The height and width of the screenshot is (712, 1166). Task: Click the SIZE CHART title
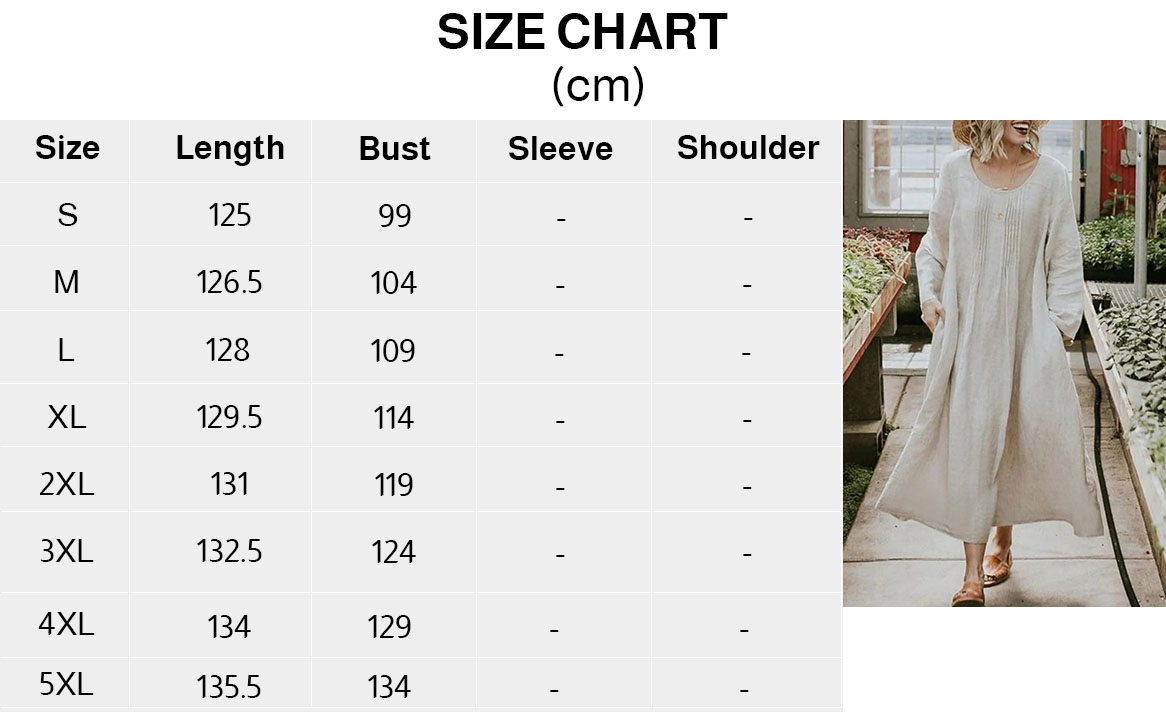582,33
